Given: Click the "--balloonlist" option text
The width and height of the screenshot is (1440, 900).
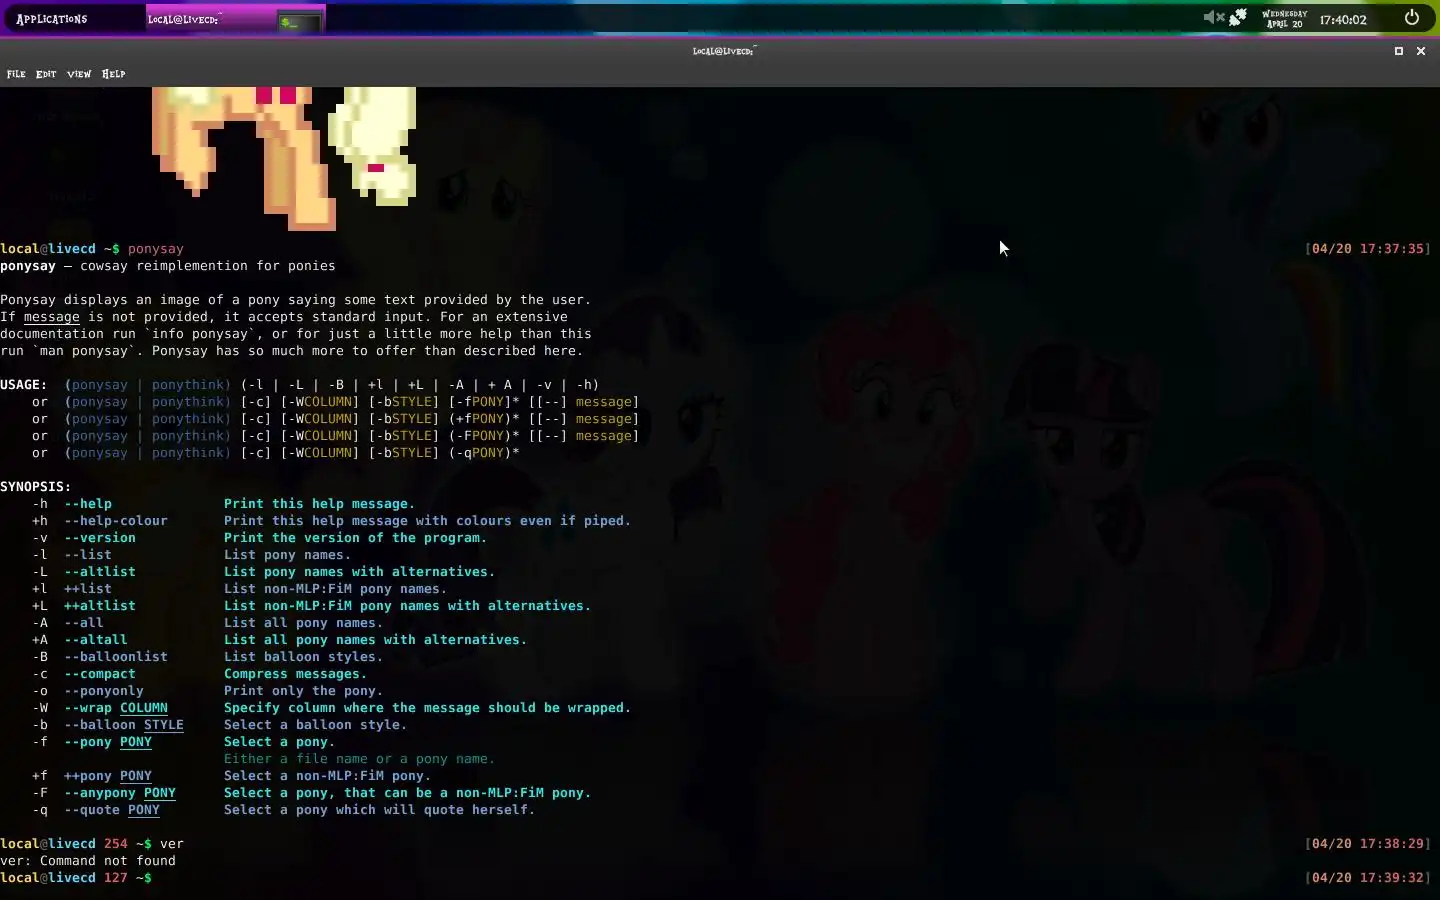Looking at the screenshot, I should 116,657.
